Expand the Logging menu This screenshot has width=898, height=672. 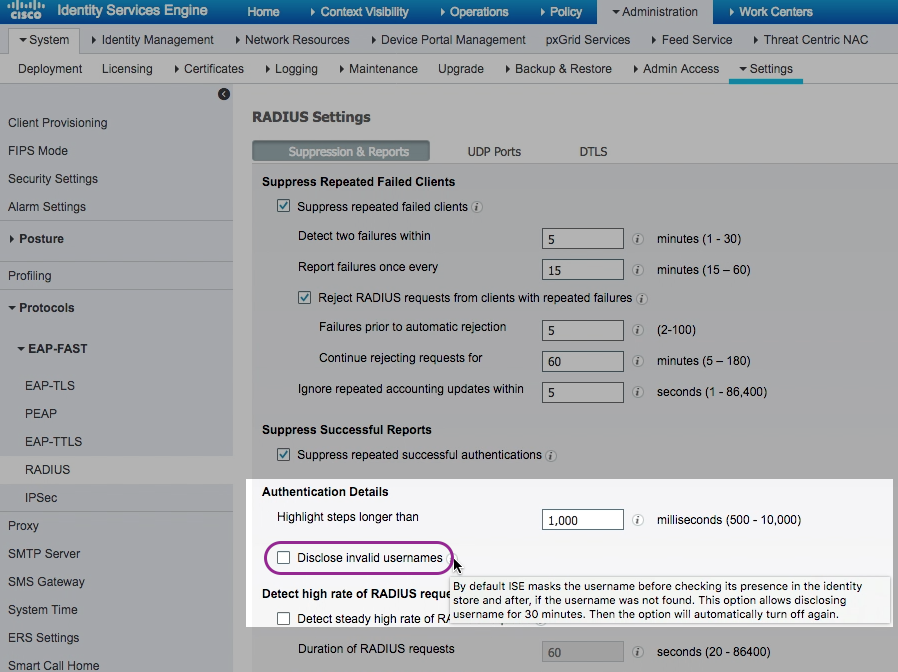pyautogui.click(x=292, y=69)
